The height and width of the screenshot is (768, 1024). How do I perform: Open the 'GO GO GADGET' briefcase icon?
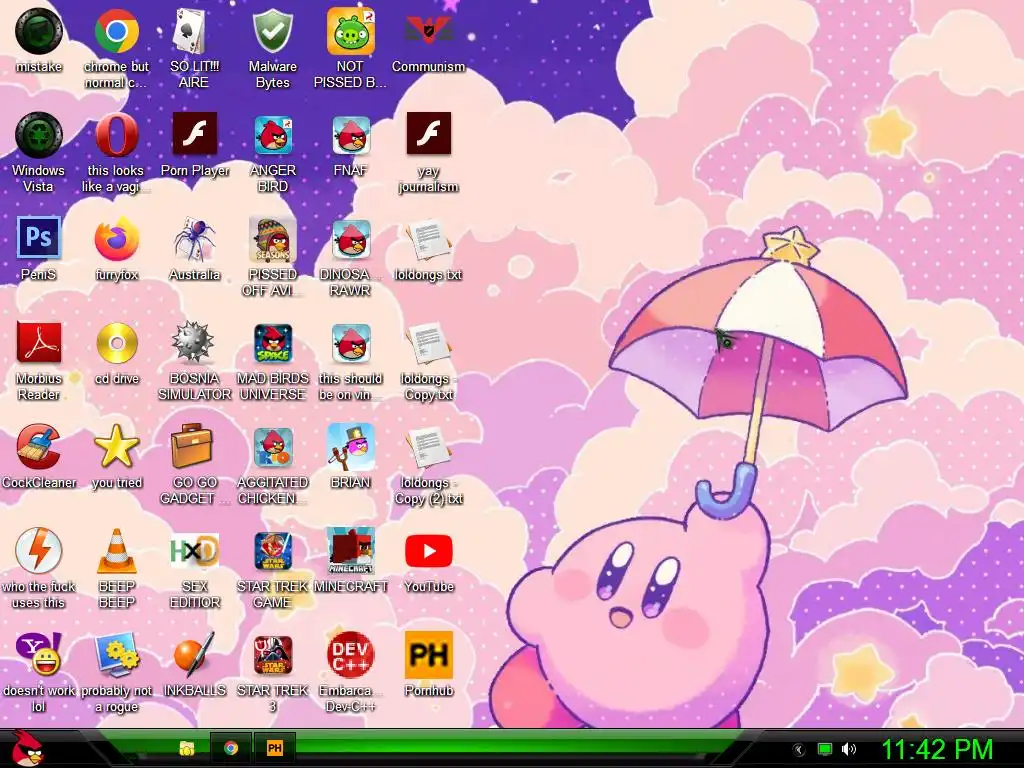click(192, 446)
